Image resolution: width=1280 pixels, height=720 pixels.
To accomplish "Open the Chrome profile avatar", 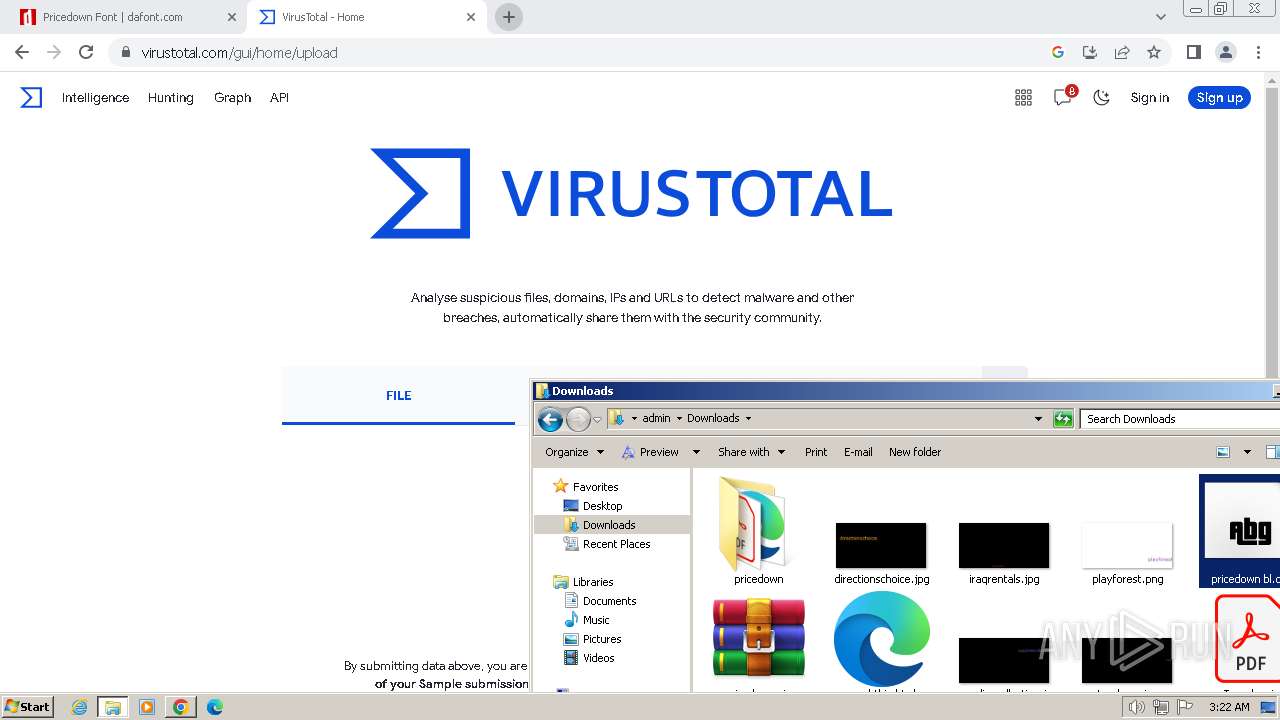I will 1225,52.
